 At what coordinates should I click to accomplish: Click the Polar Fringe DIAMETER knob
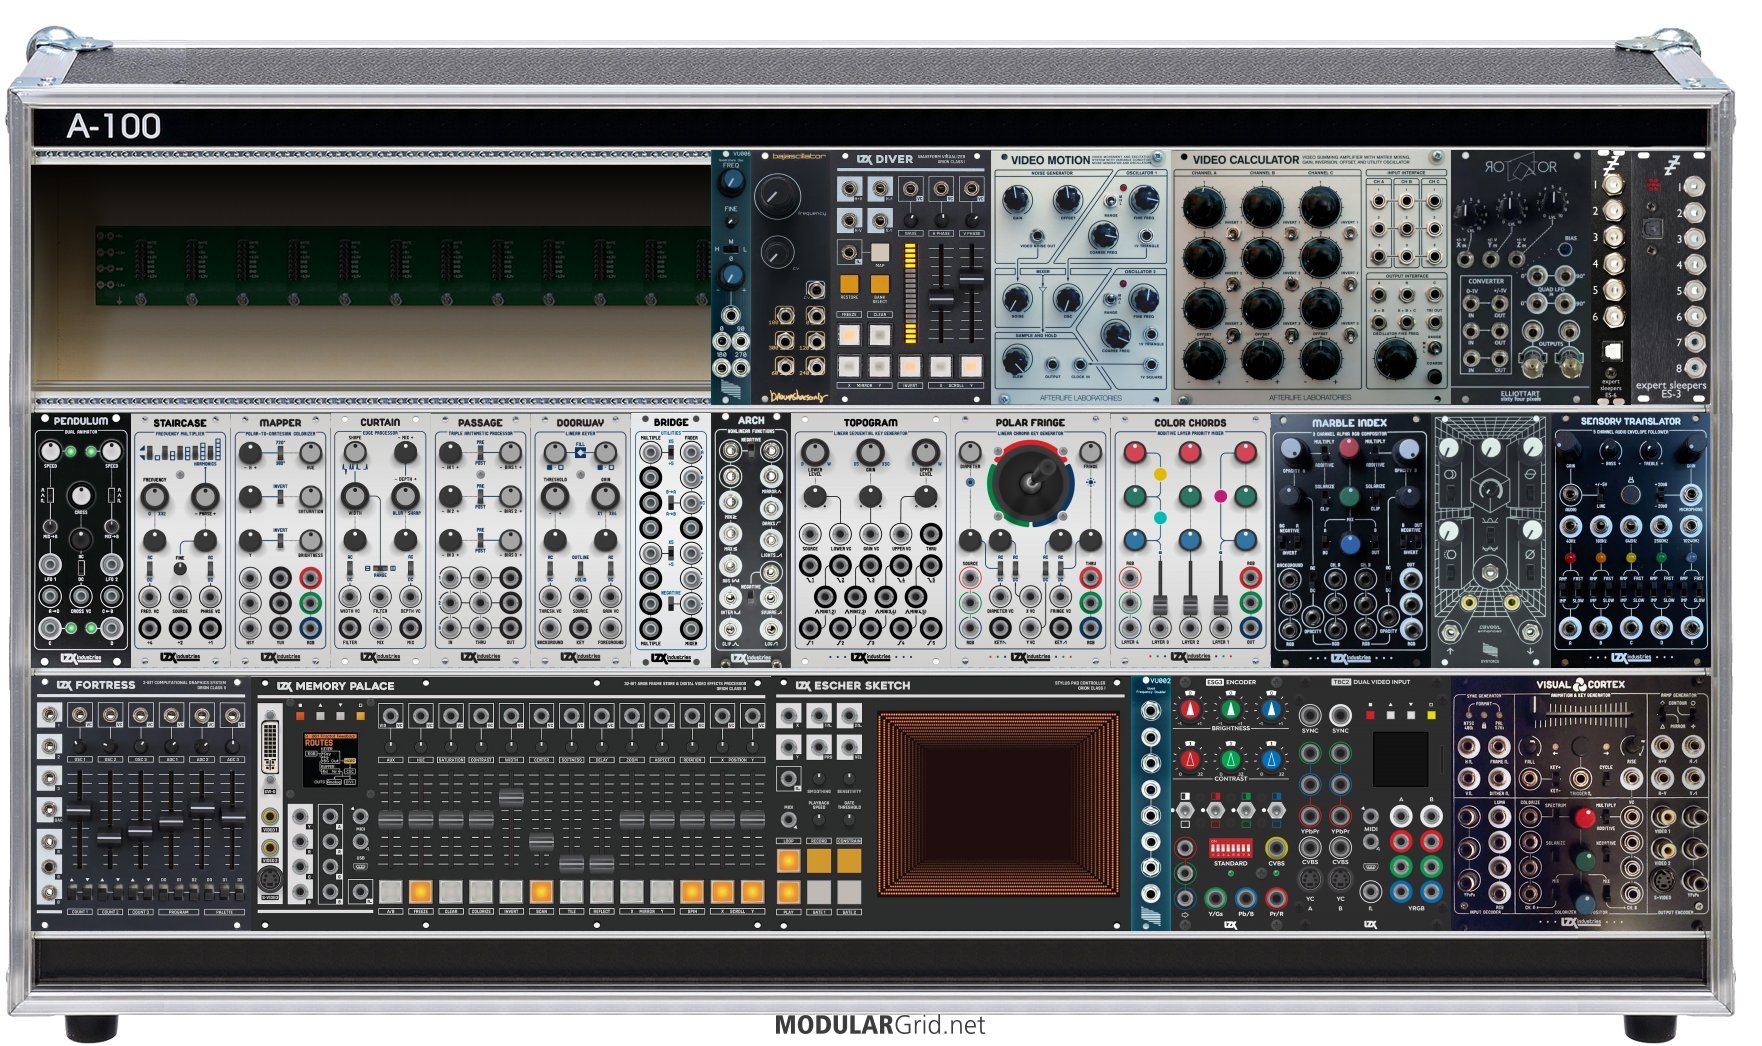971,452
